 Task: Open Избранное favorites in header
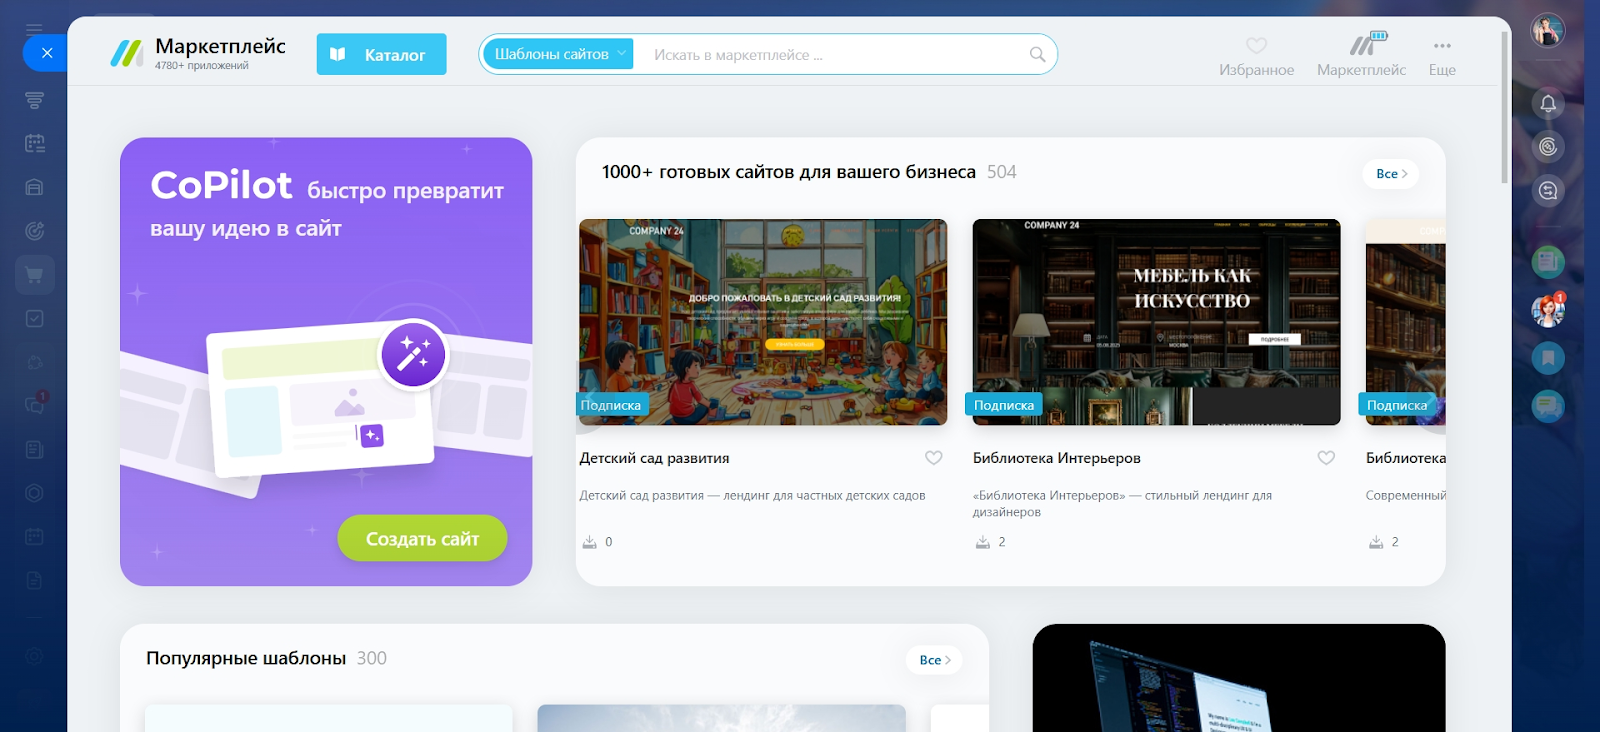[x=1256, y=56]
